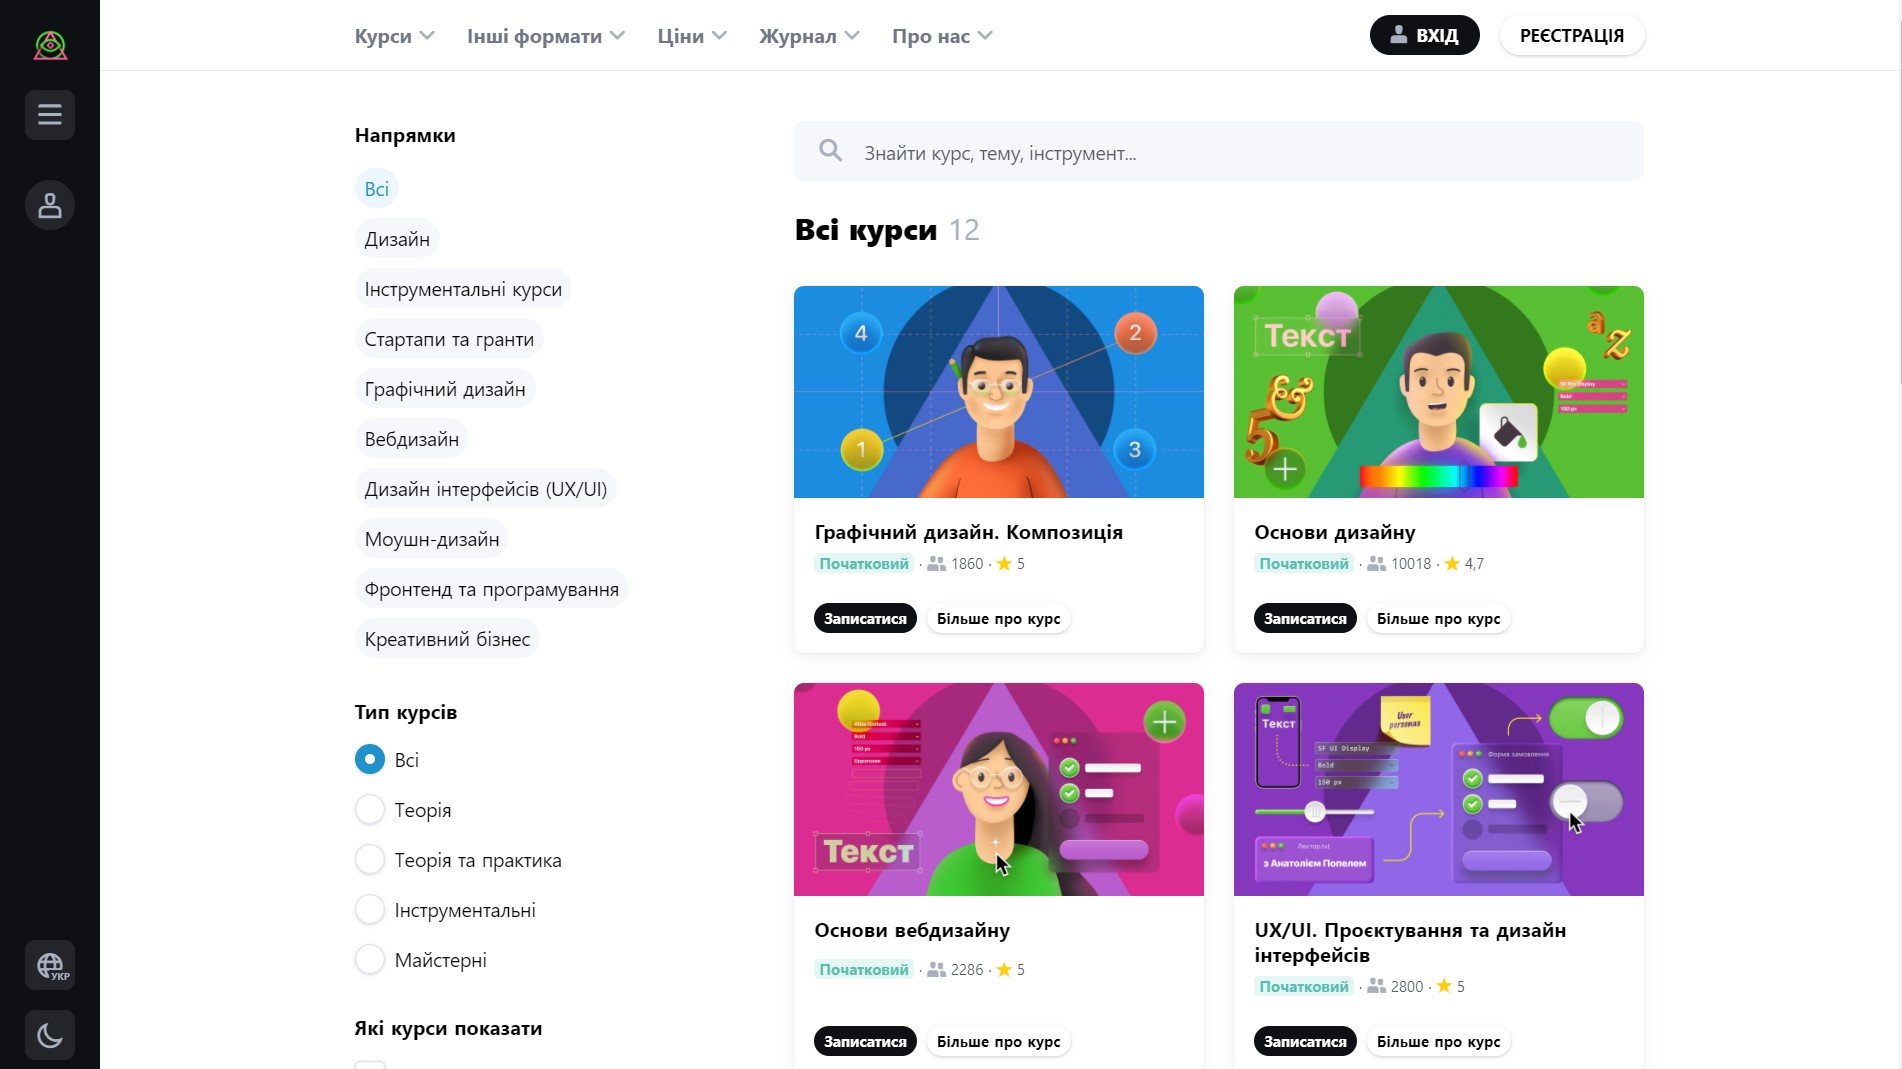Image resolution: width=1902 pixels, height=1069 pixels.
Task: Filter by Моушн-дизайн category
Action: (x=432, y=539)
